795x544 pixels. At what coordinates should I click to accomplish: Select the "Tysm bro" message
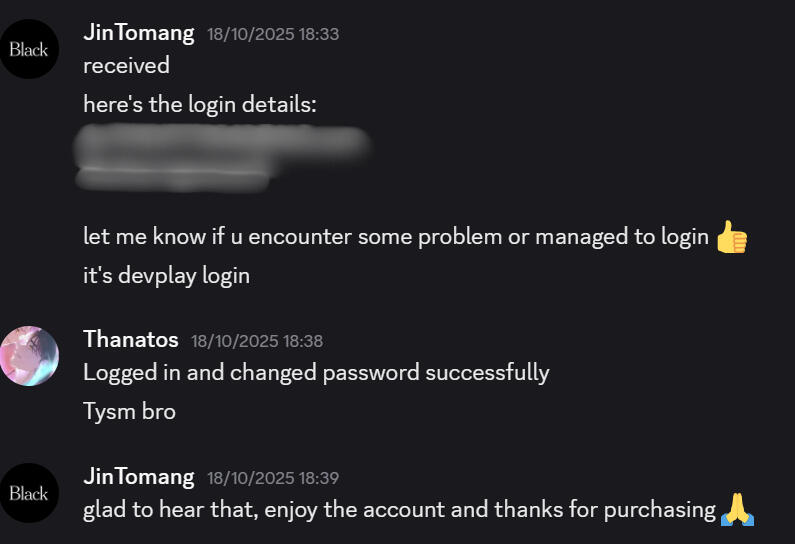pyautogui.click(x=129, y=411)
